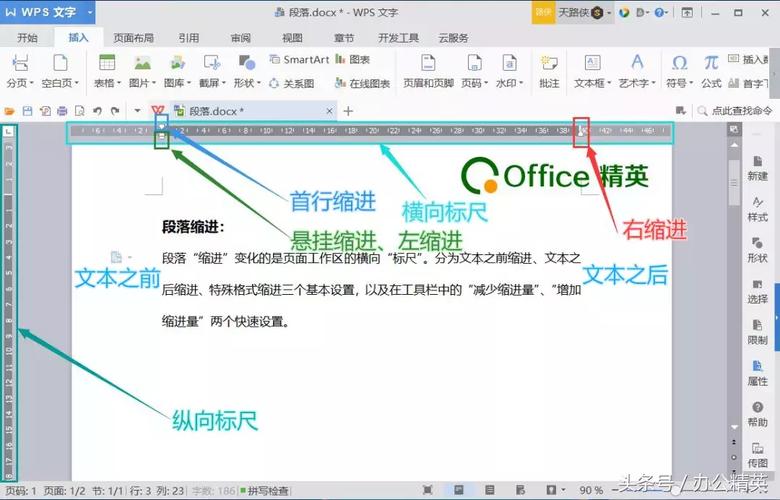
Task: Insert a 文本框 text box
Action: coord(592,71)
